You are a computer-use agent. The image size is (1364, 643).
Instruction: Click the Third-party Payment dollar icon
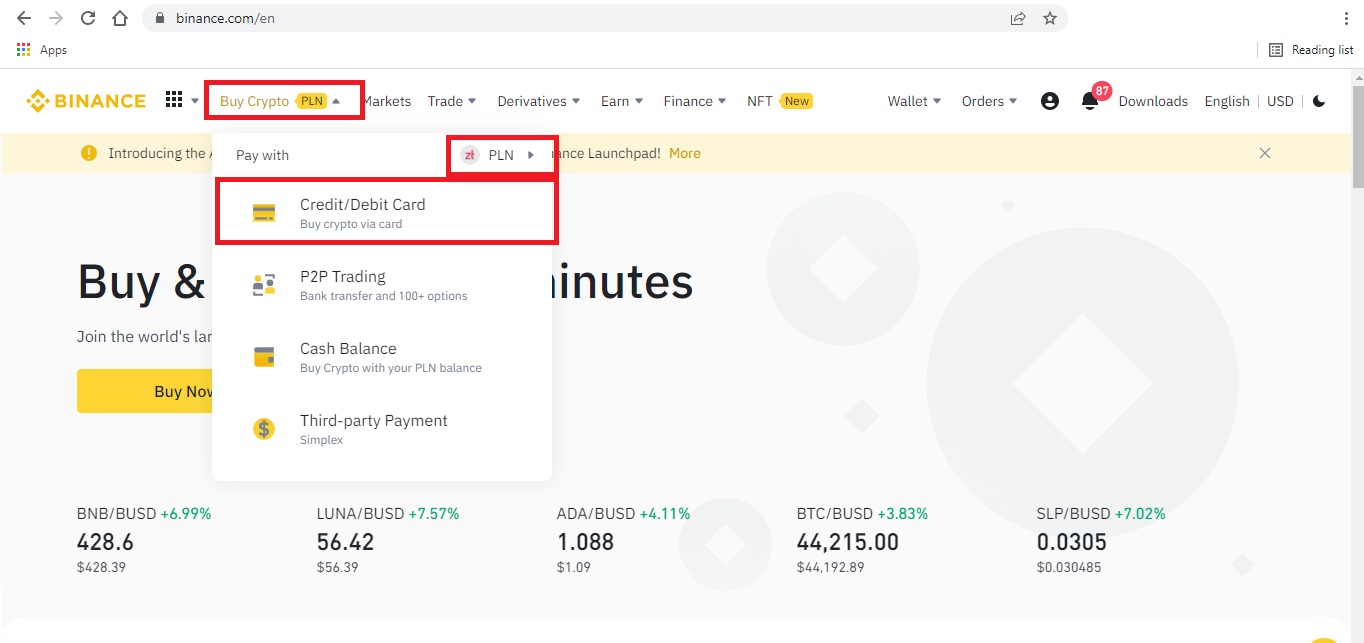coord(264,429)
